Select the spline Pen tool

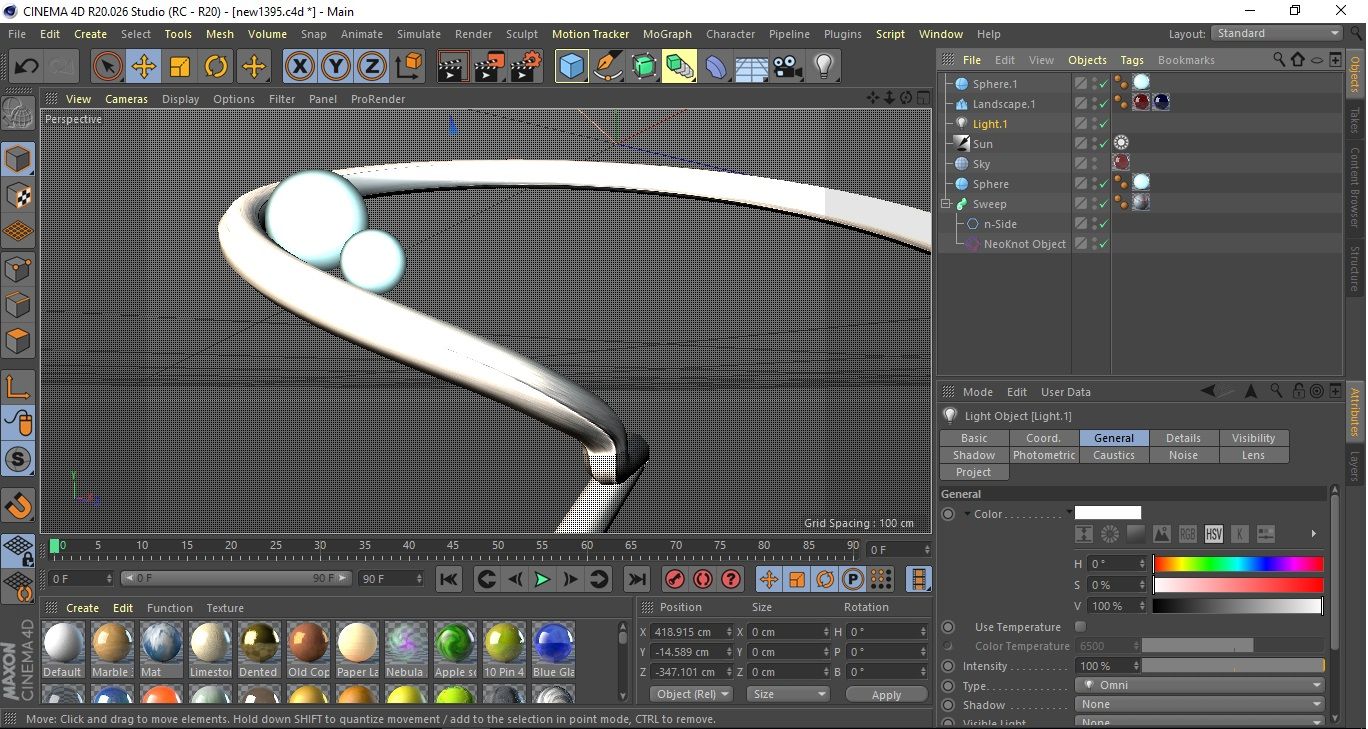[x=607, y=67]
